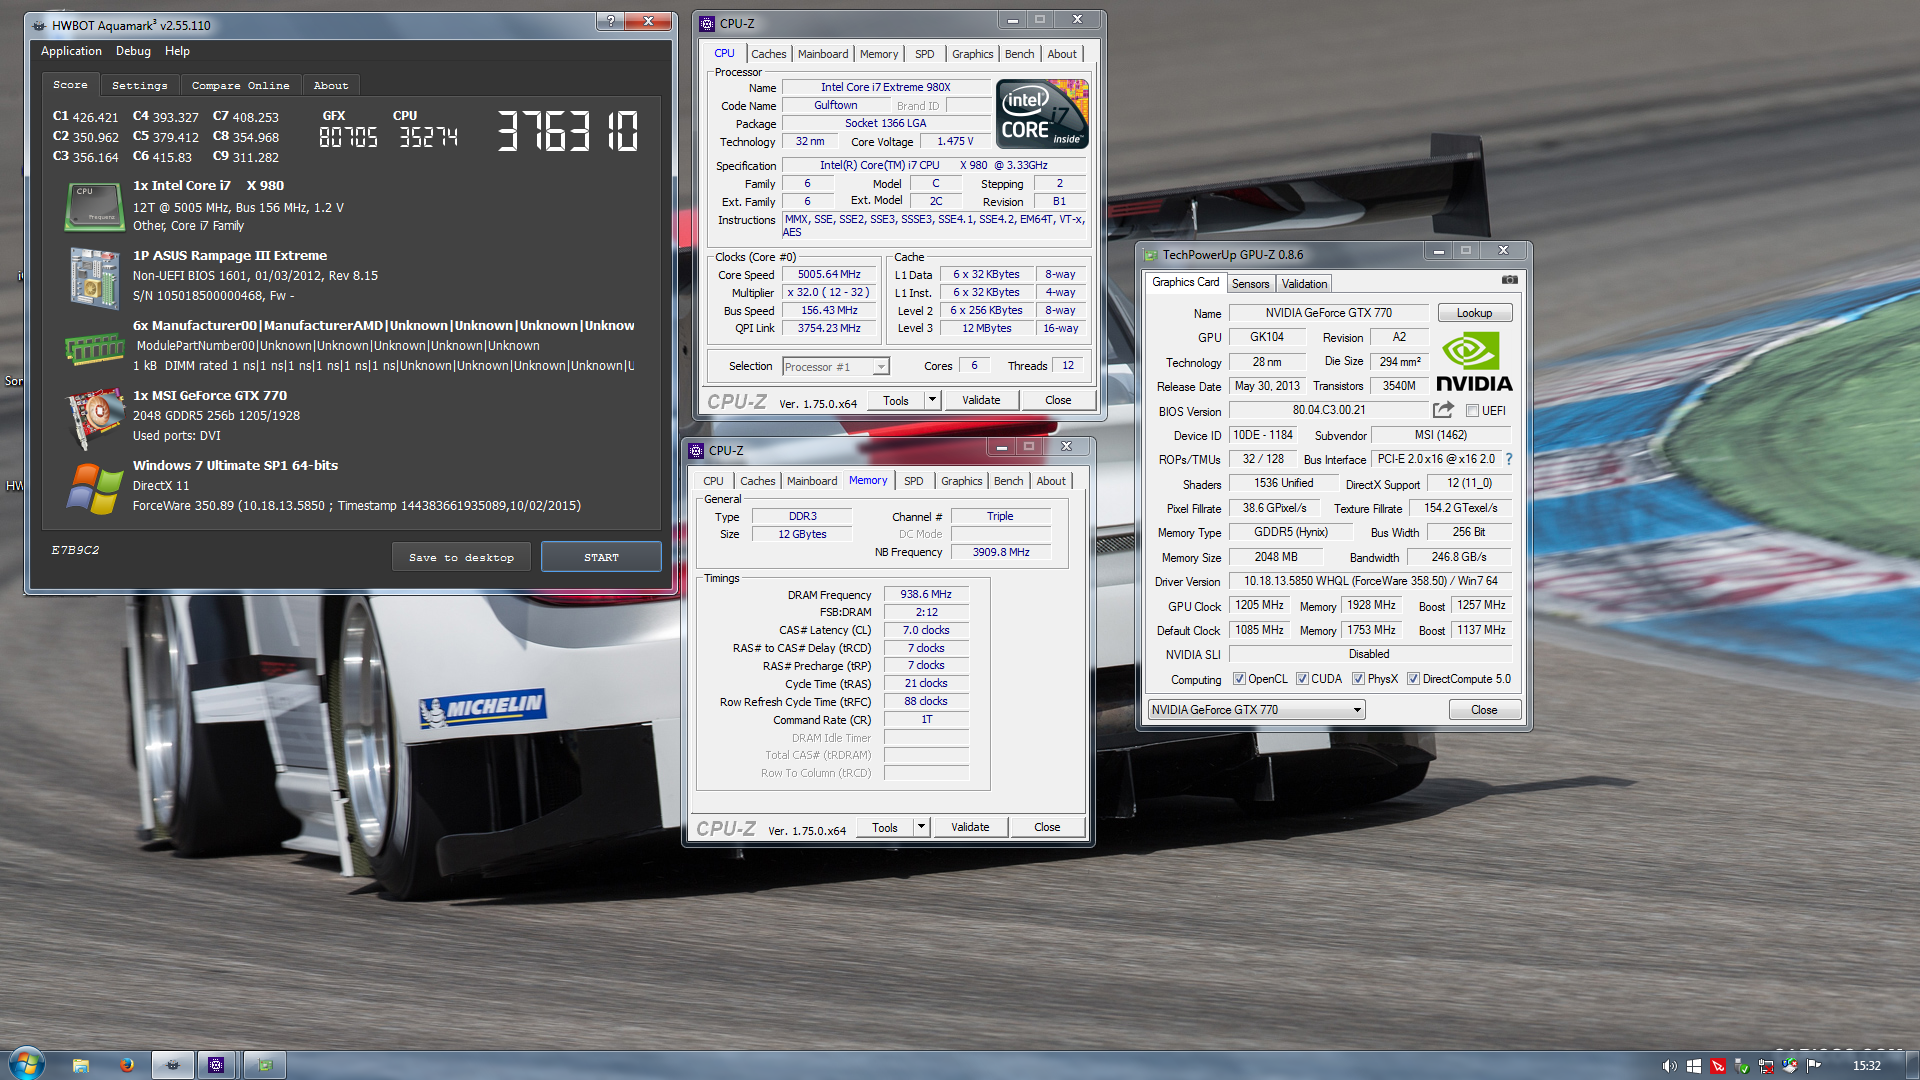Click Tools button in top CPU-Z window

pyautogui.click(x=896, y=400)
